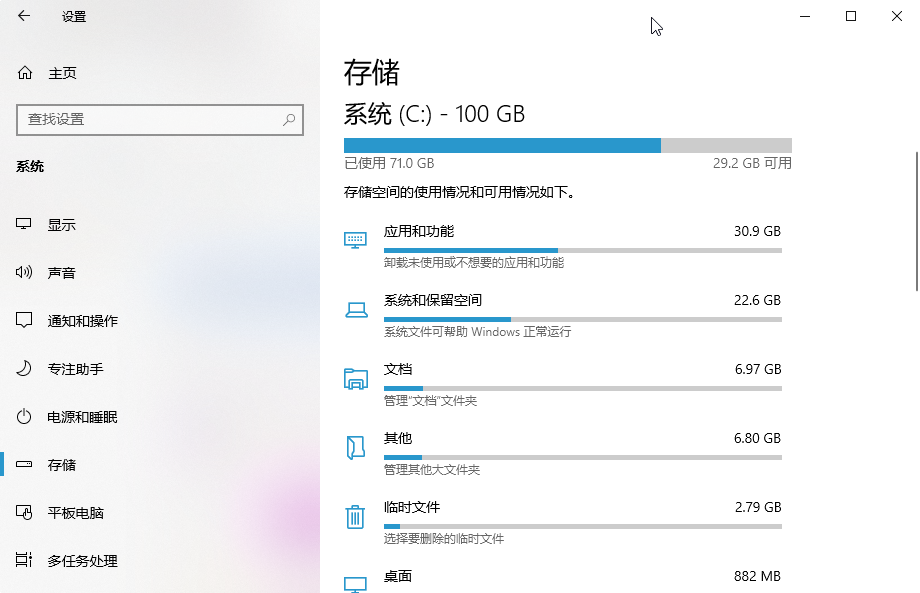The image size is (920, 593).
Task: Select the 存储 drive icon in sidebar
Action: tap(23, 465)
